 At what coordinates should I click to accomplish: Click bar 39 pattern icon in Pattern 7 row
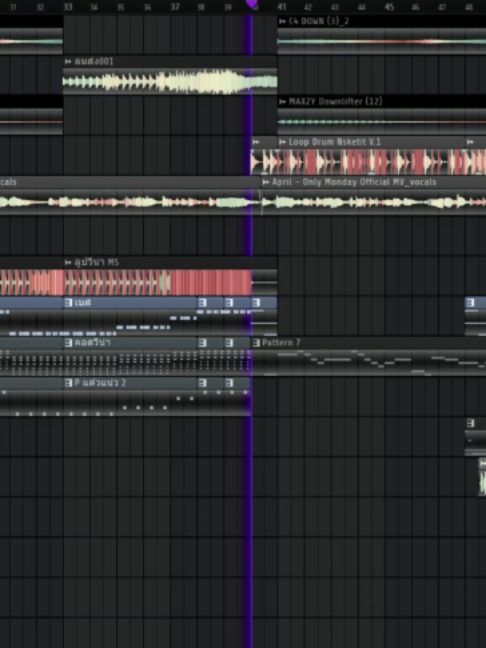point(229,343)
